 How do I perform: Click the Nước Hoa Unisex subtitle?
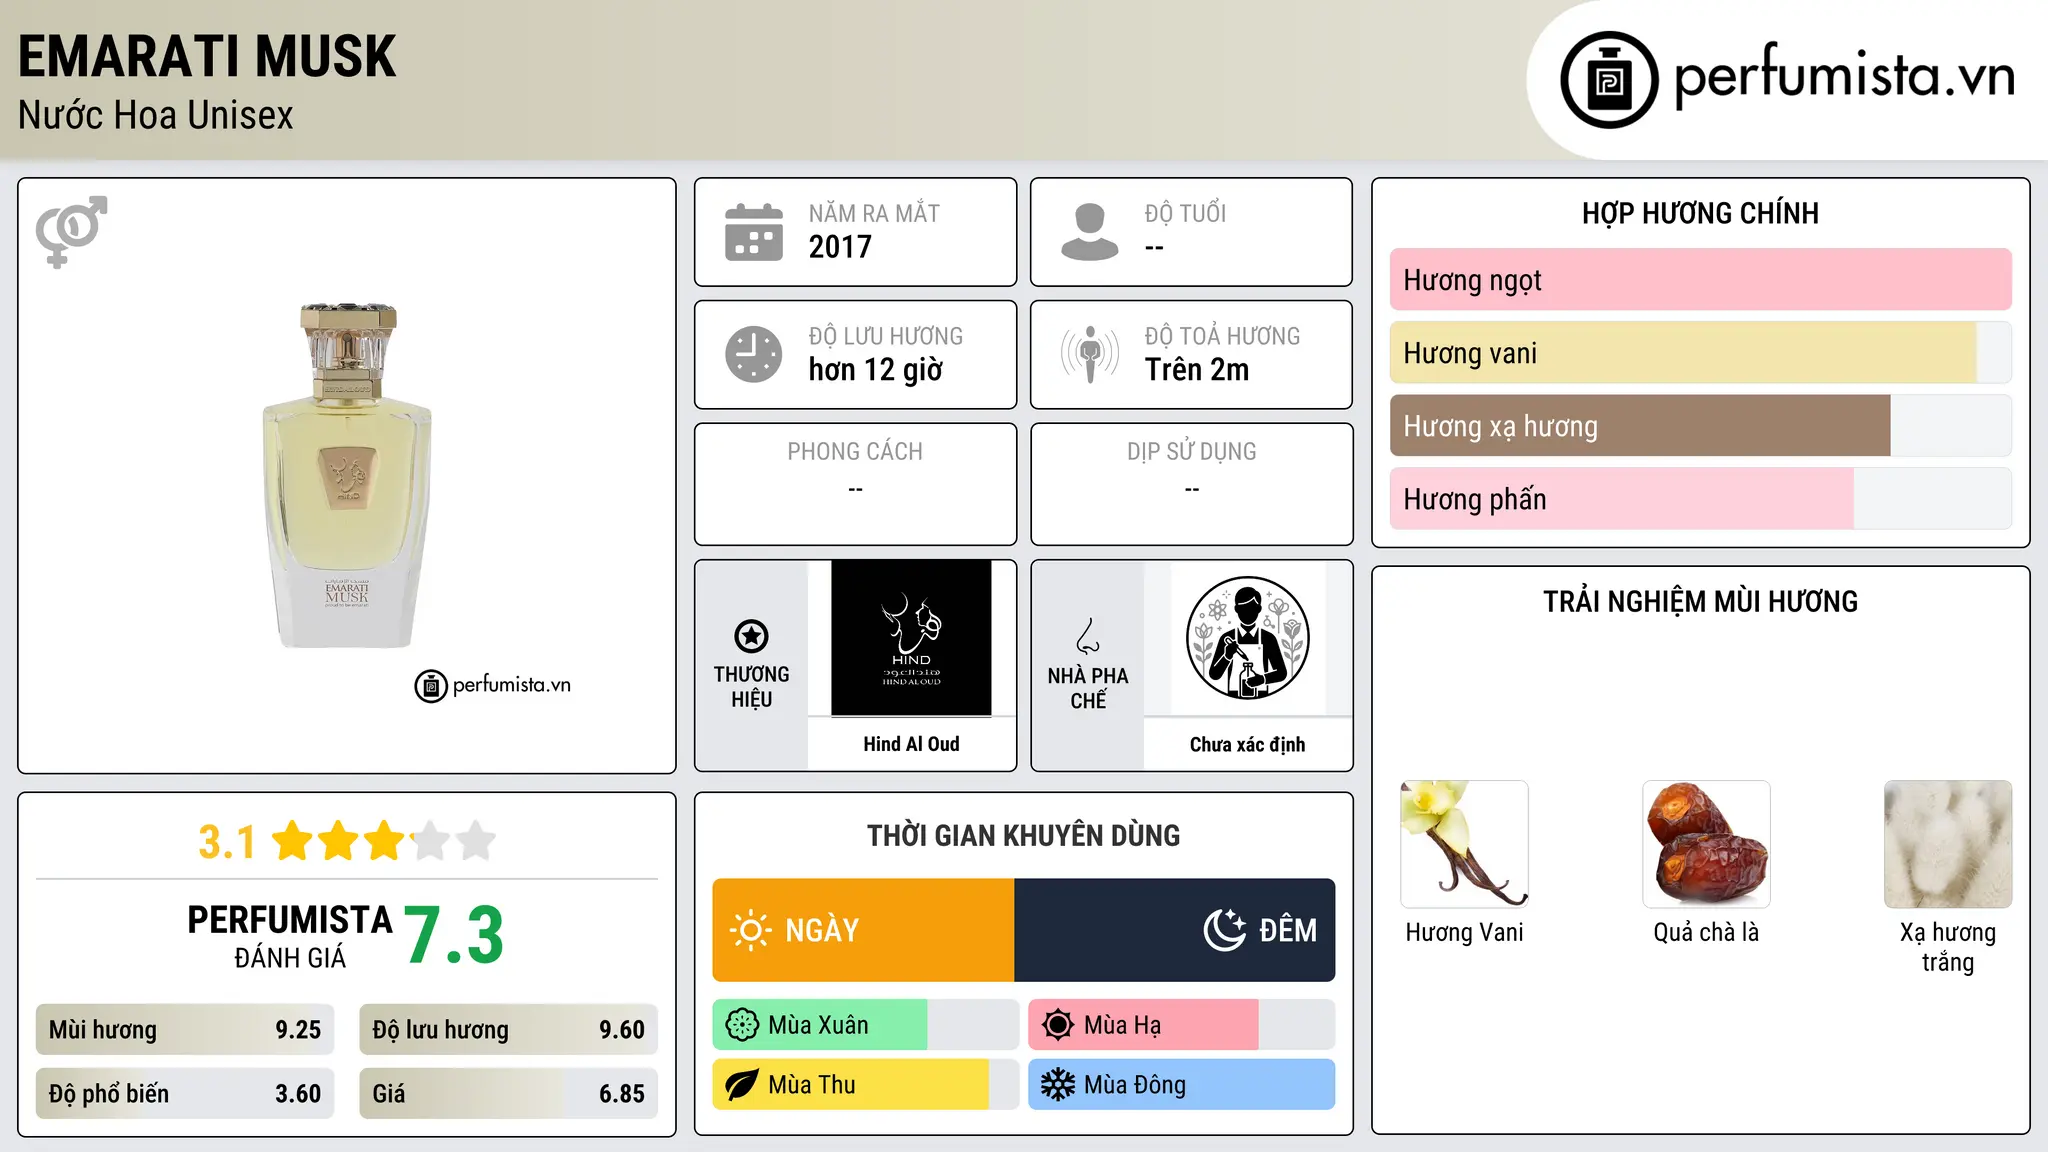pos(156,116)
